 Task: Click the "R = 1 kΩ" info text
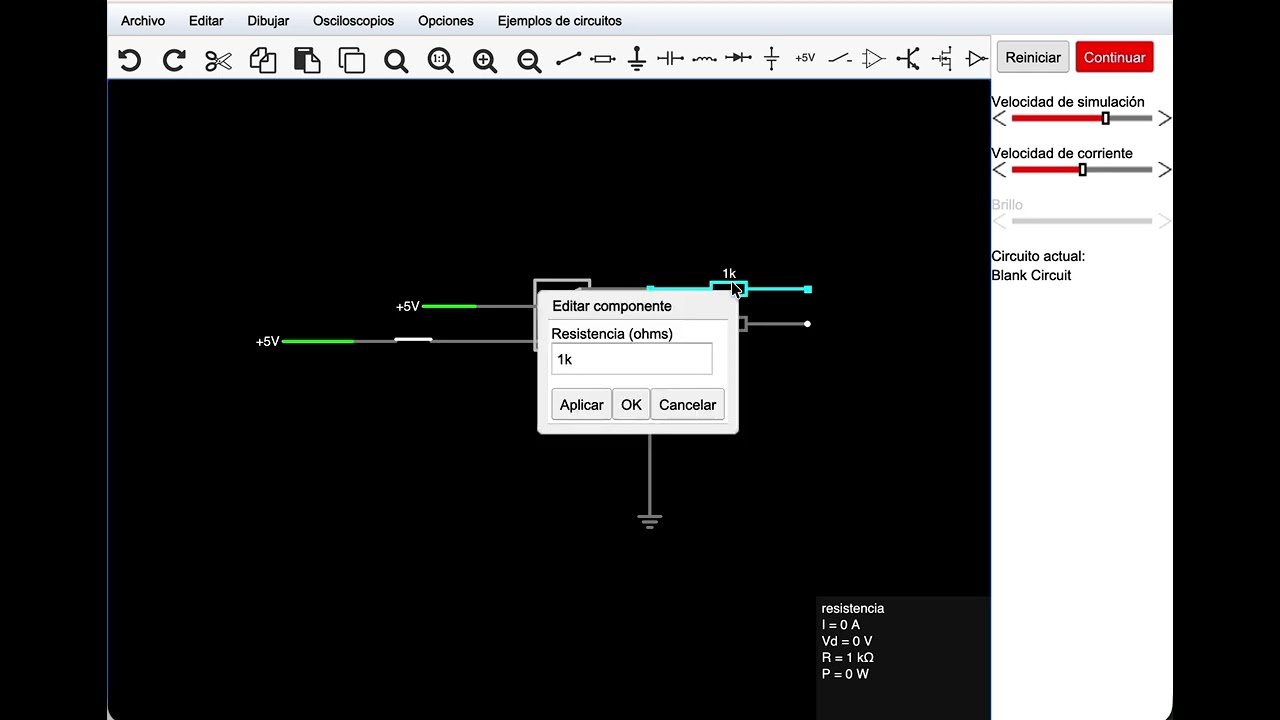(x=848, y=658)
